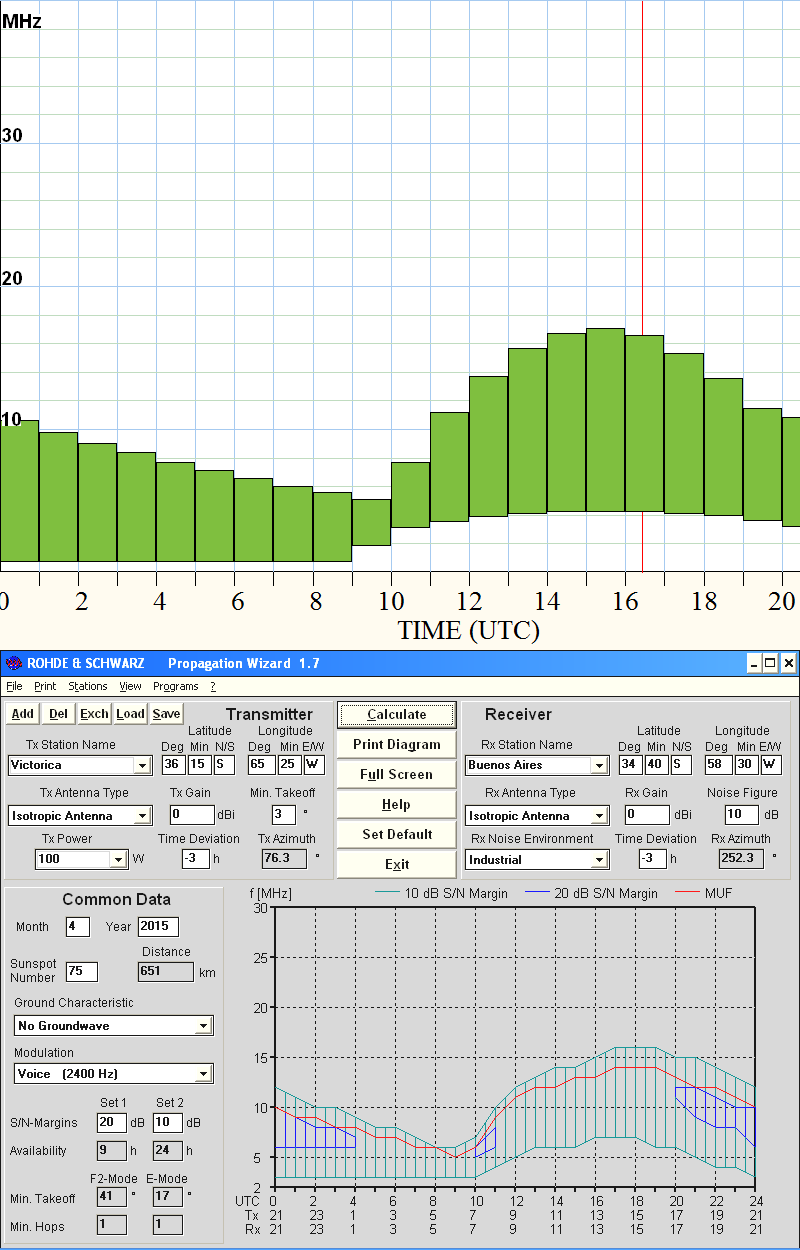Click receiver latitude Deg field
This screenshot has height=1250, width=800.
629,765
